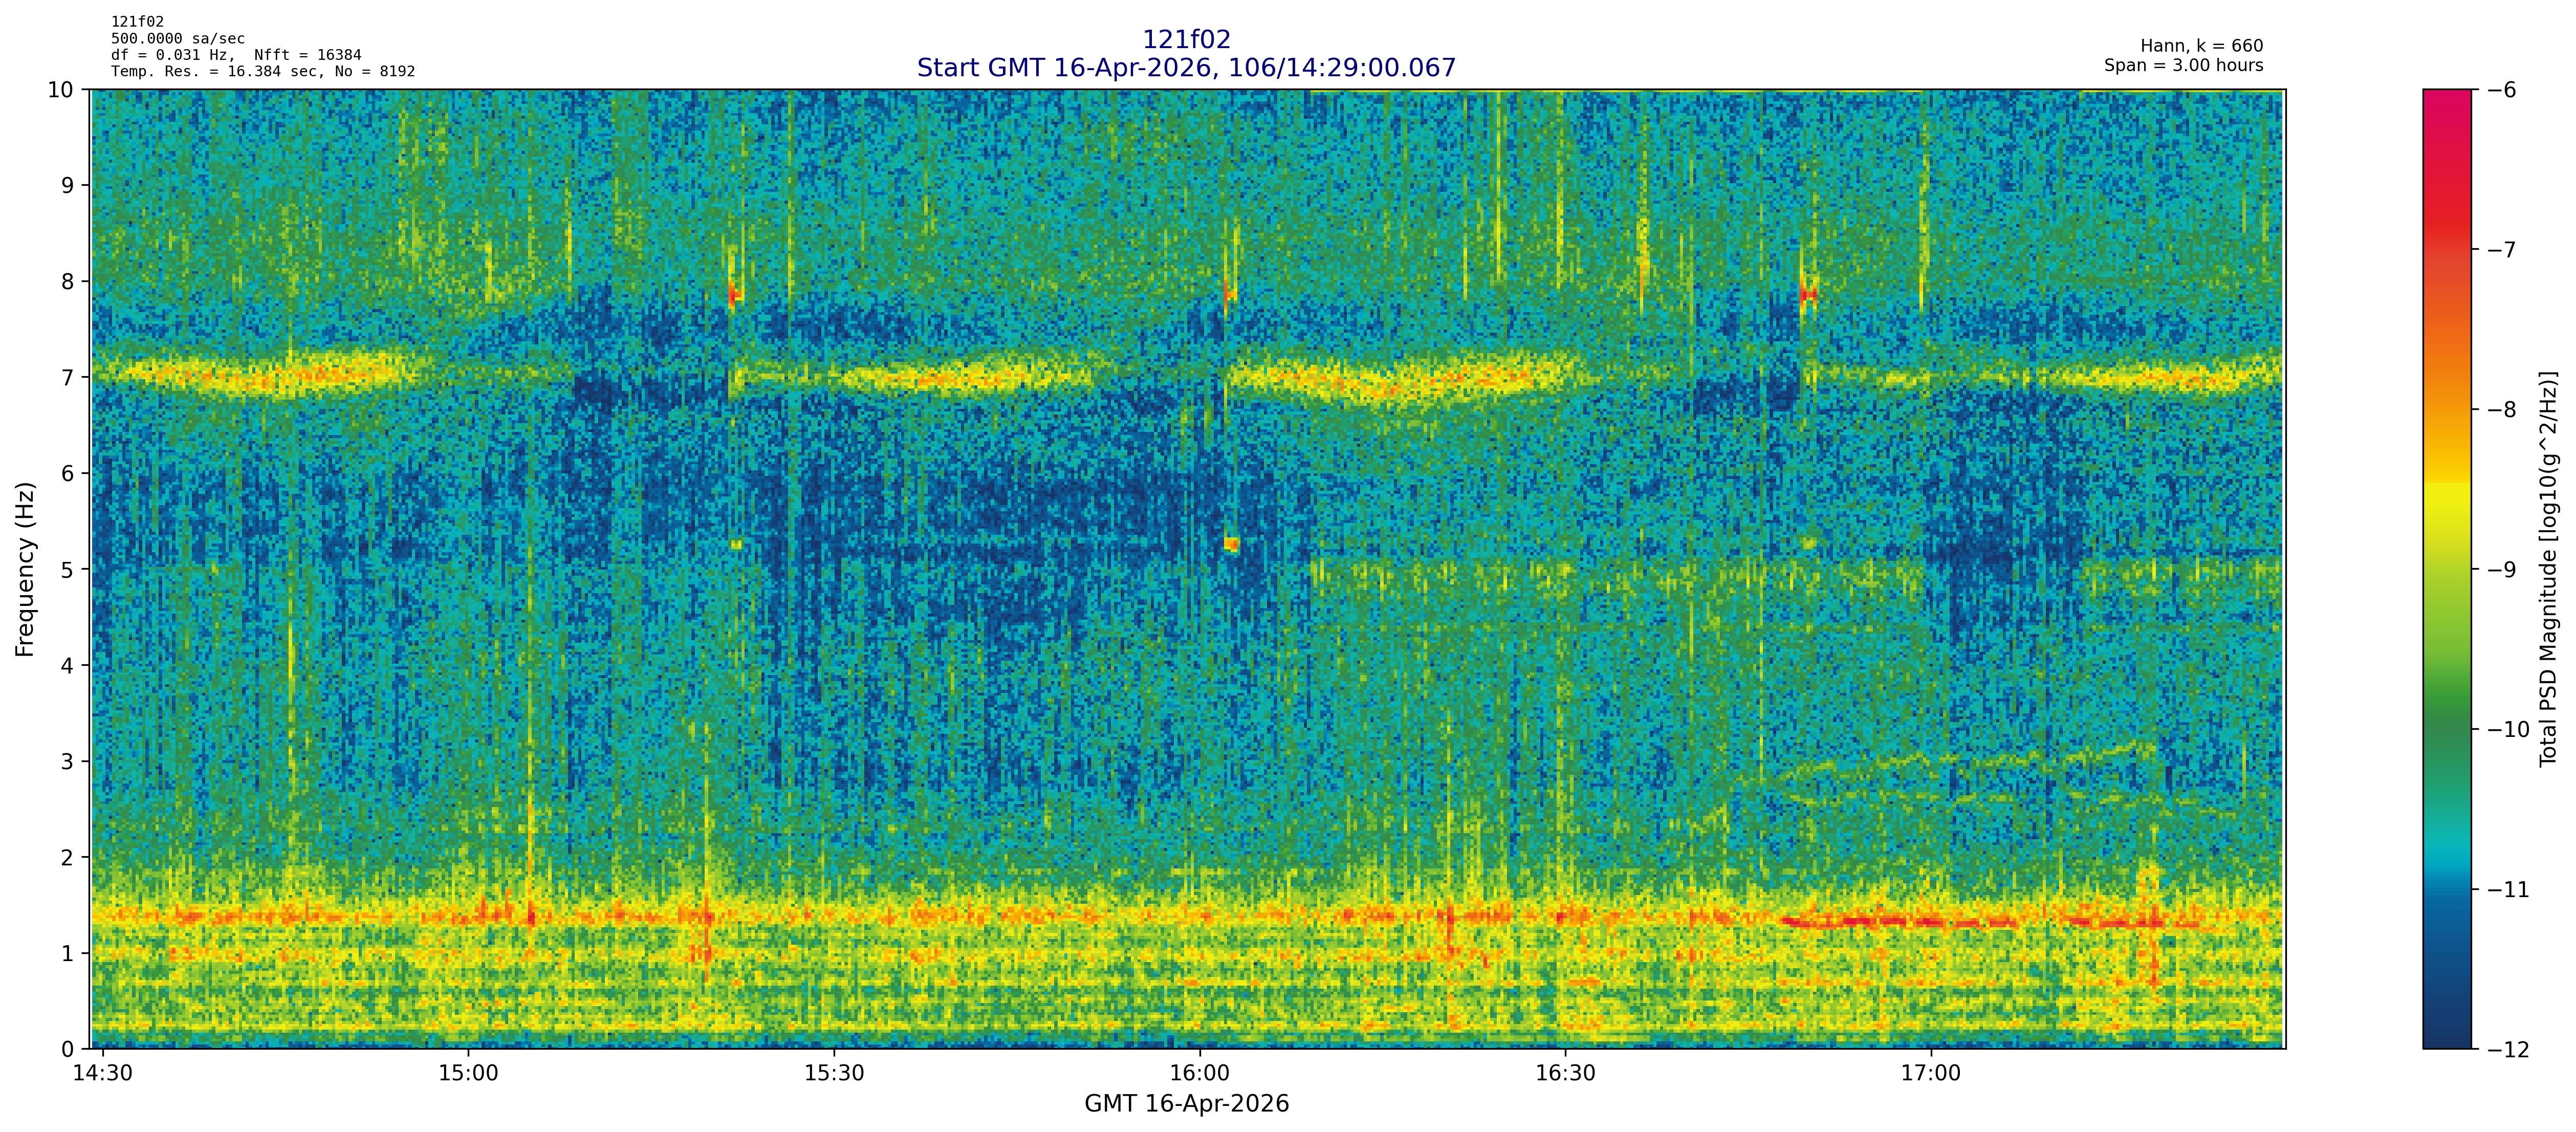The width and height of the screenshot is (2576, 1132).
Task: Click the 7 Hz frequency tick label
Action: tap(67, 377)
